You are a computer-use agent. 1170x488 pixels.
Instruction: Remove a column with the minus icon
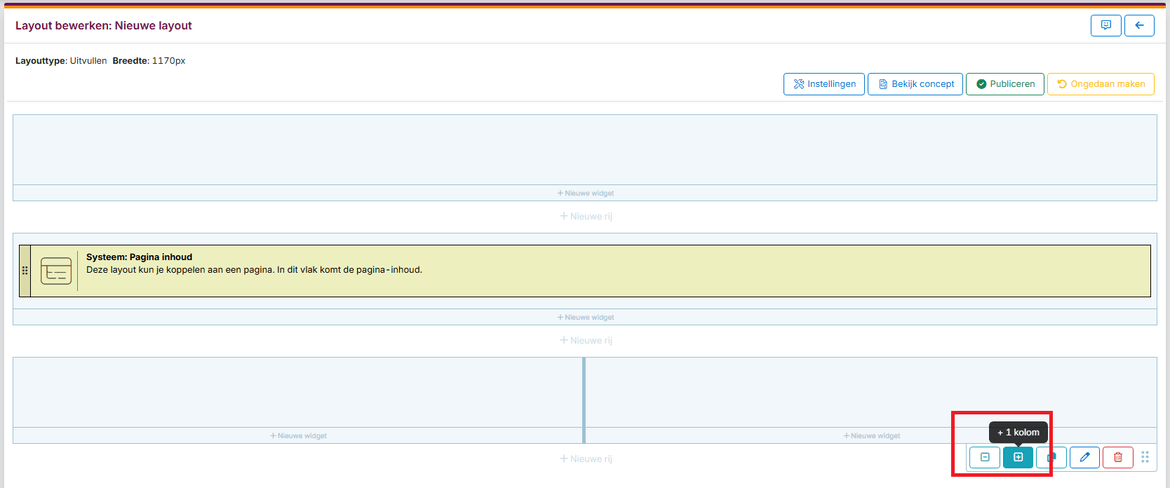(x=984, y=457)
